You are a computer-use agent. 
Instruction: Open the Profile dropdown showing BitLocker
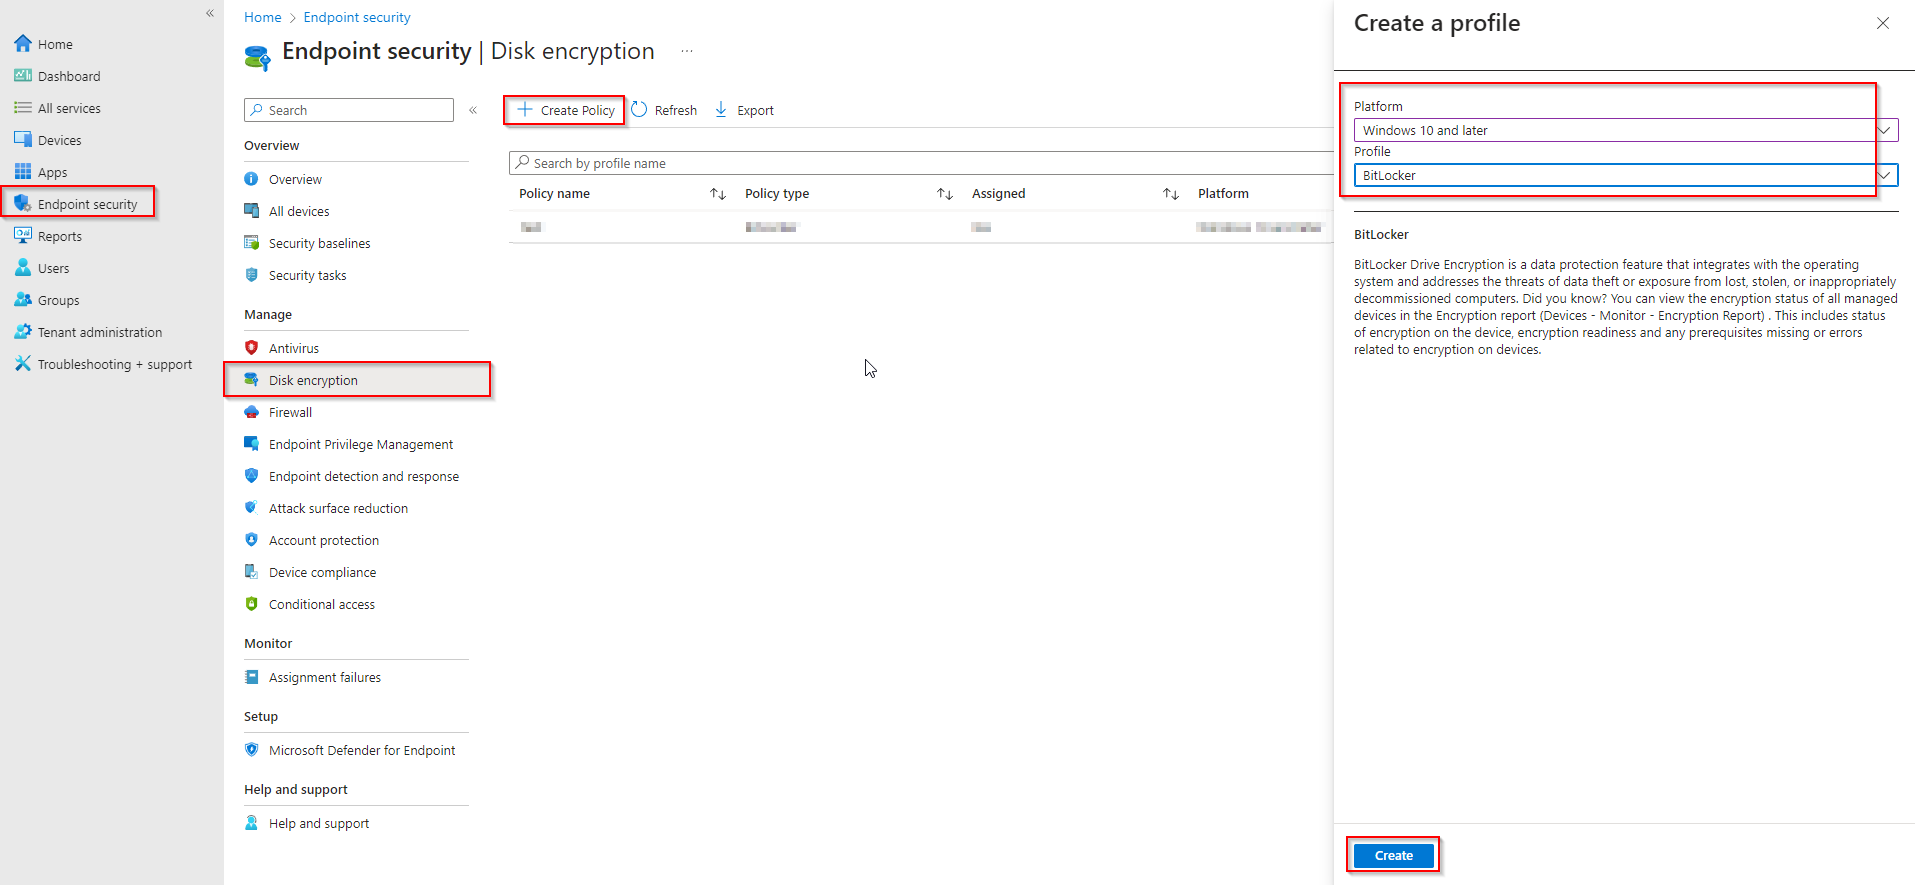pyautogui.click(x=1625, y=175)
